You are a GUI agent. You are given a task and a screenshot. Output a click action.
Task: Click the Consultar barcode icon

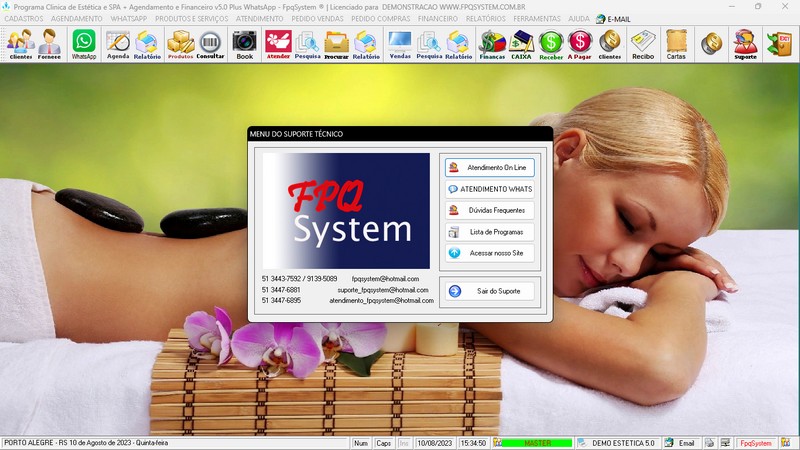(x=210, y=44)
